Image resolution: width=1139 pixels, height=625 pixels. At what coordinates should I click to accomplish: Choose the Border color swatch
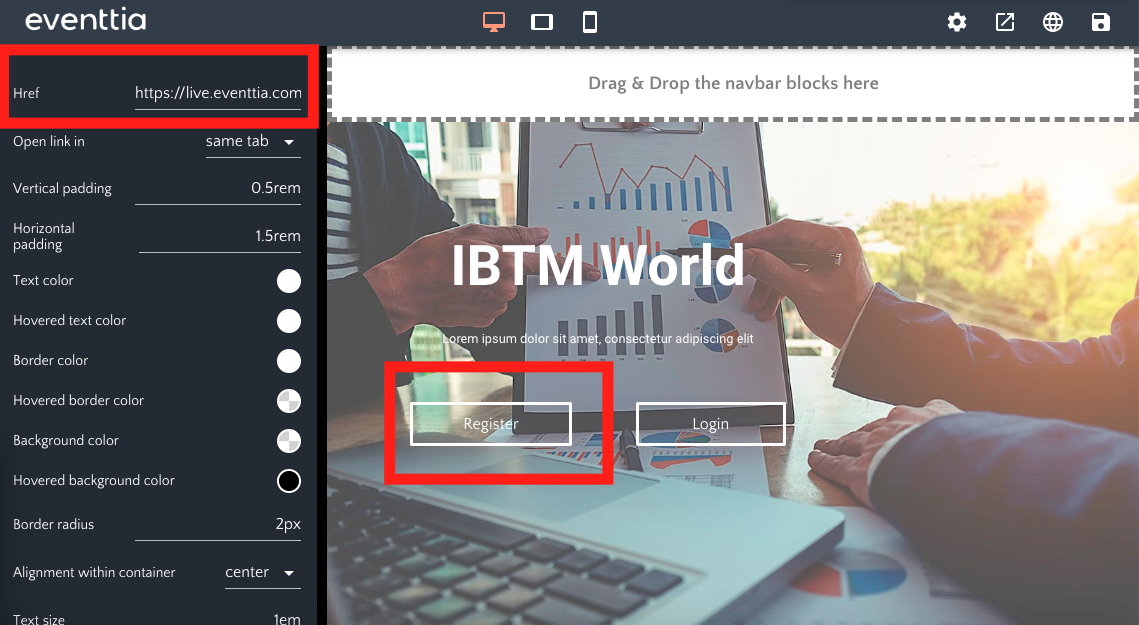tap(288, 361)
